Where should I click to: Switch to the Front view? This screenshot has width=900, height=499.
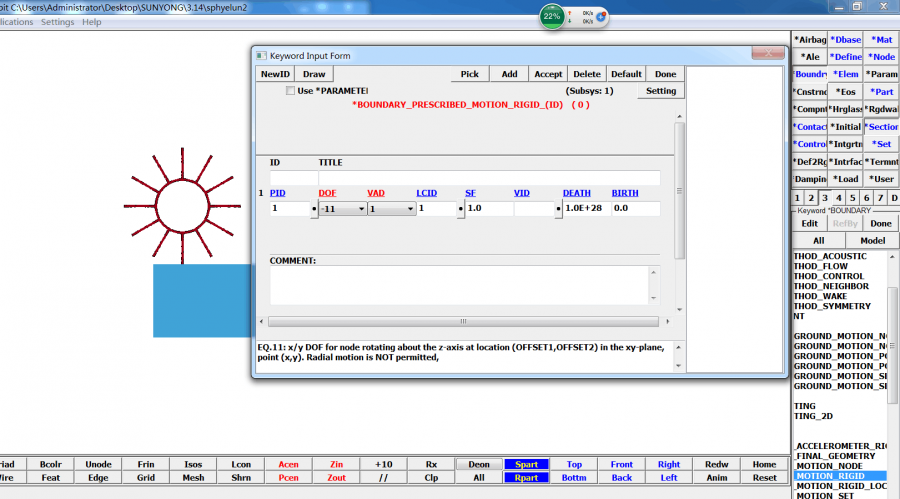click(621, 464)
